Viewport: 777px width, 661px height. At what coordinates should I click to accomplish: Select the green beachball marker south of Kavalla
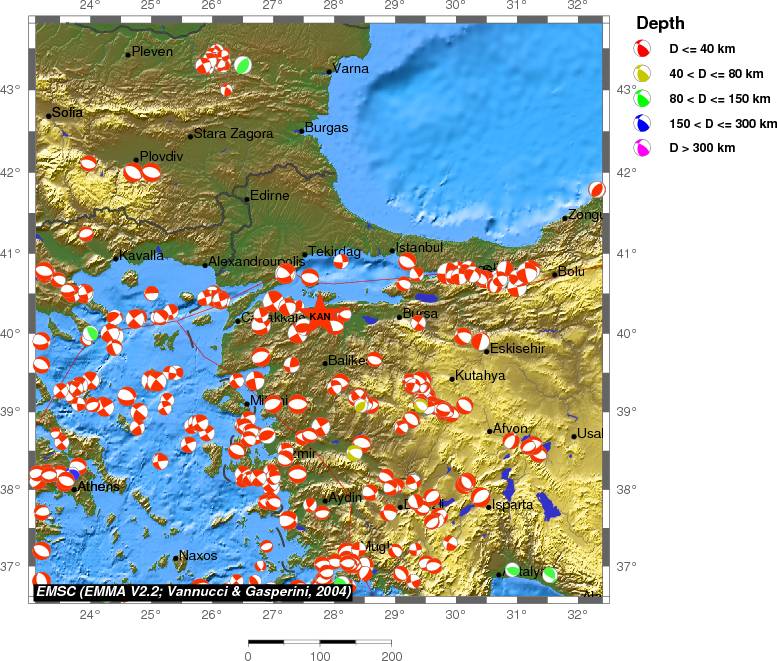(x=90, y=333)
